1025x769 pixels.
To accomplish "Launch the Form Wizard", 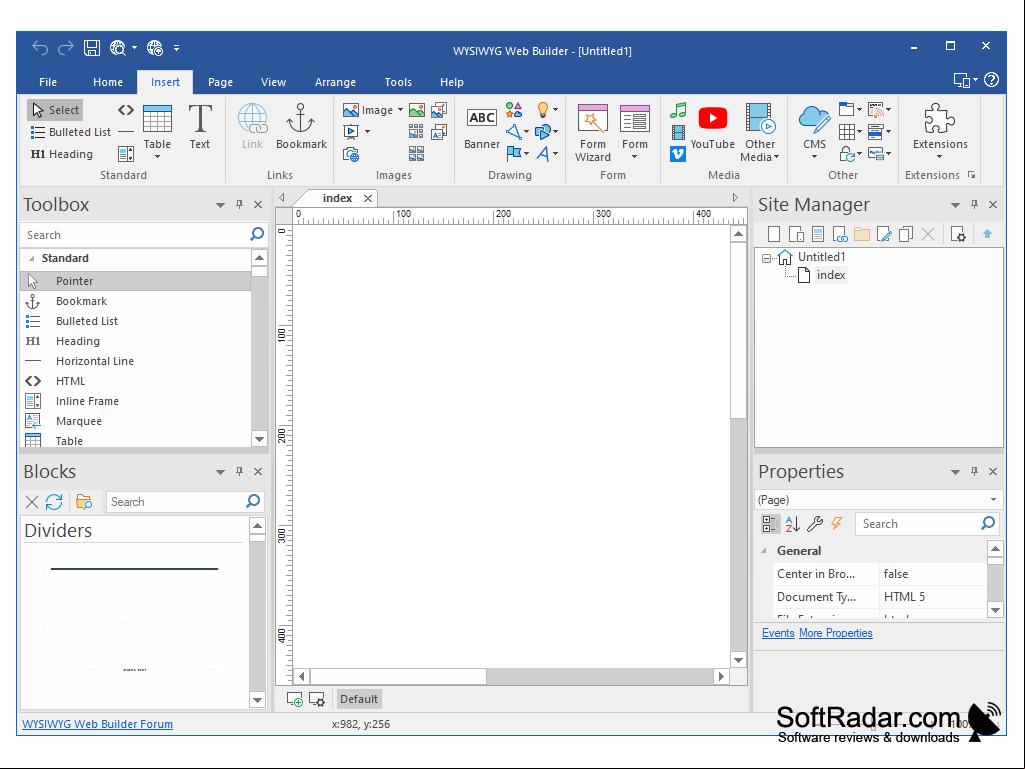I will click(593, 133).
